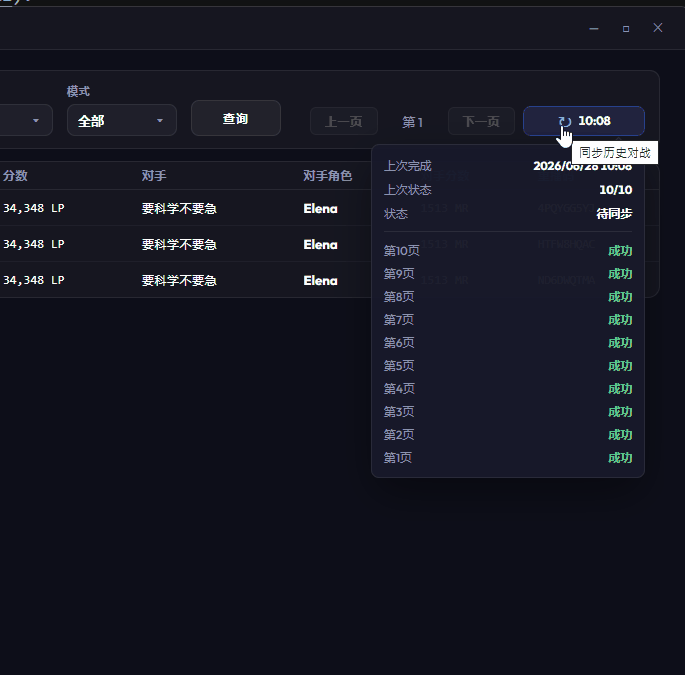The width and height of the screenshot is (685, 675).
Task: Click the 分数 column header
Action: click(x=15, y=176)
